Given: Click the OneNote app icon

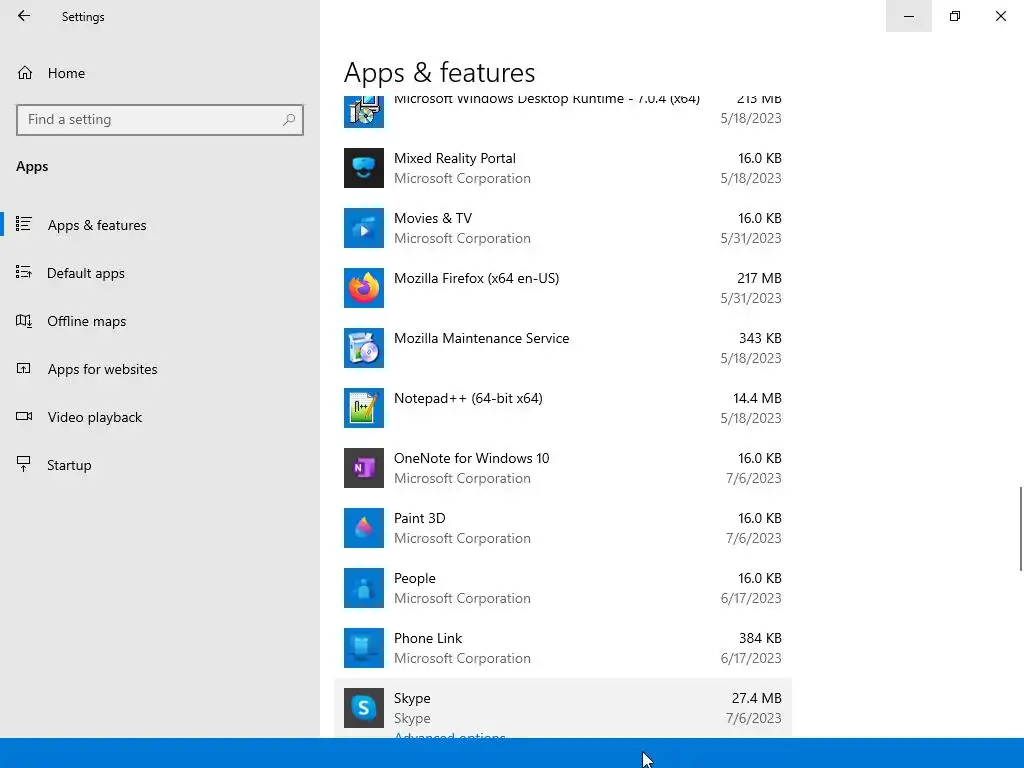Looking at the screenshot, I should click(364, 468).
